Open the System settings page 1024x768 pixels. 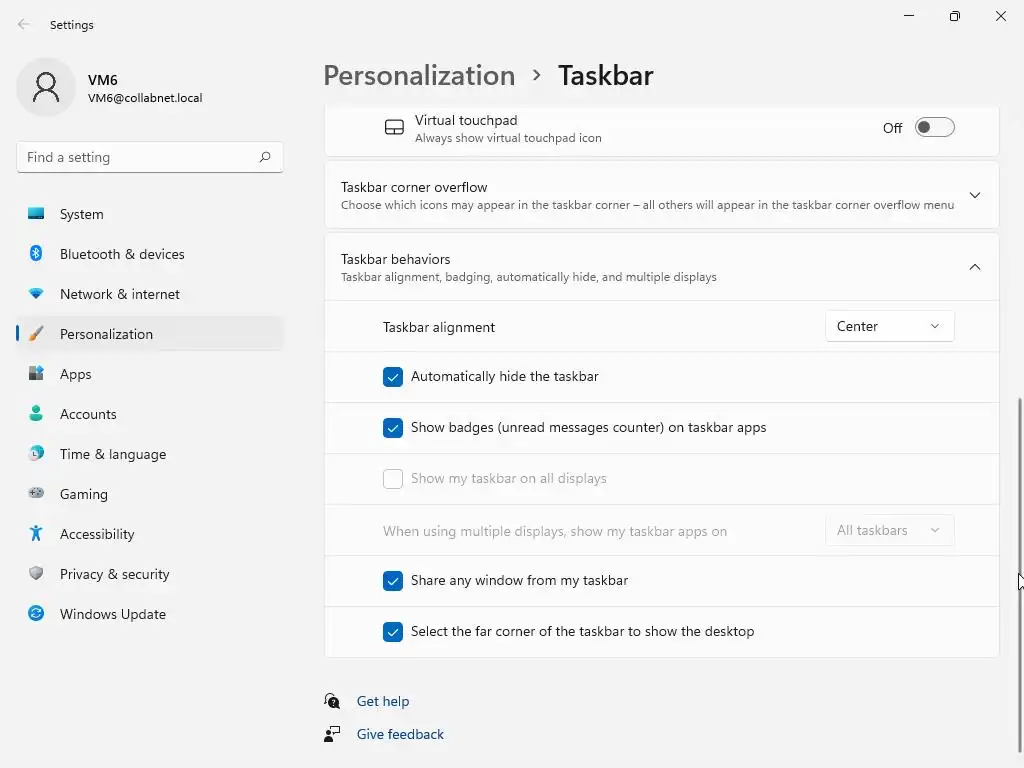pos(82,214)
